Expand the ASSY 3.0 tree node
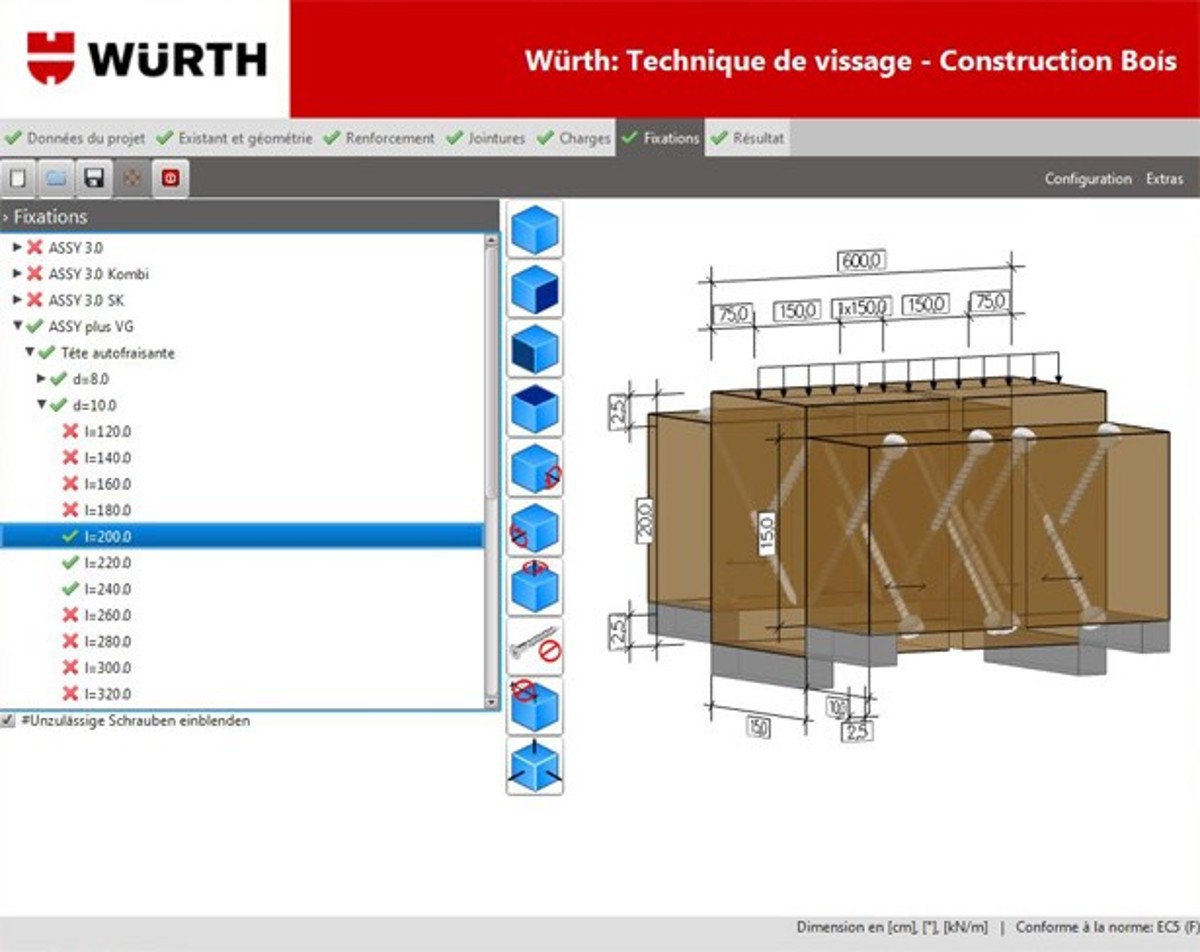 click(x=17, y=247)
